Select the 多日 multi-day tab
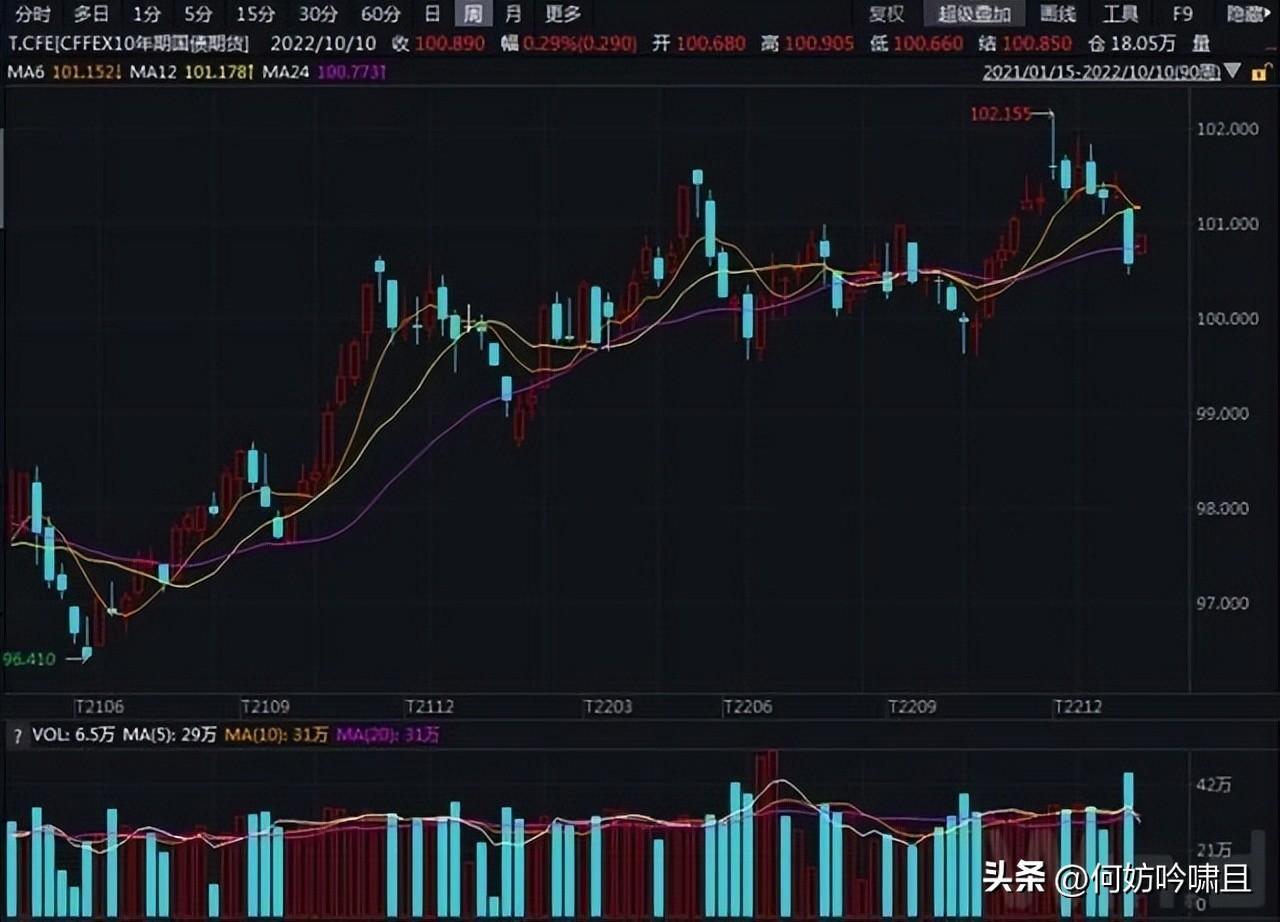The image size is (1280, 922). (92, 14)
